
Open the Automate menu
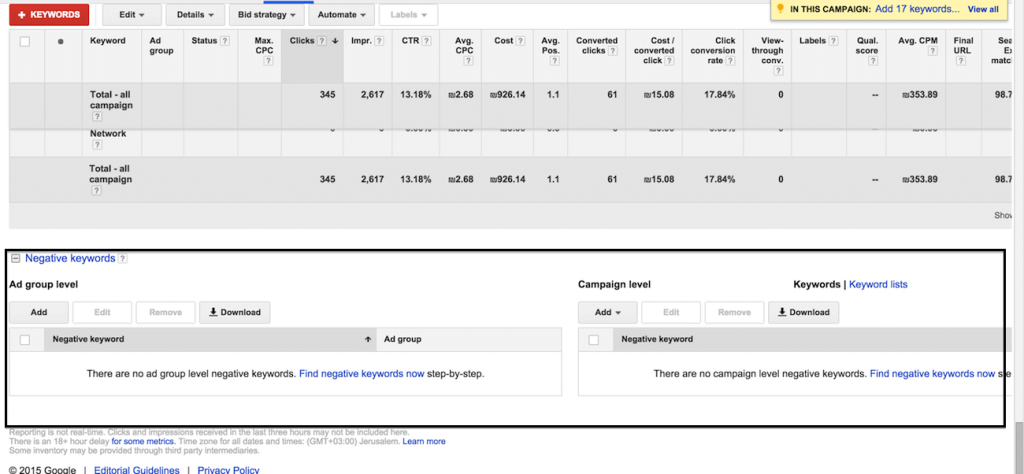(342, 14)
